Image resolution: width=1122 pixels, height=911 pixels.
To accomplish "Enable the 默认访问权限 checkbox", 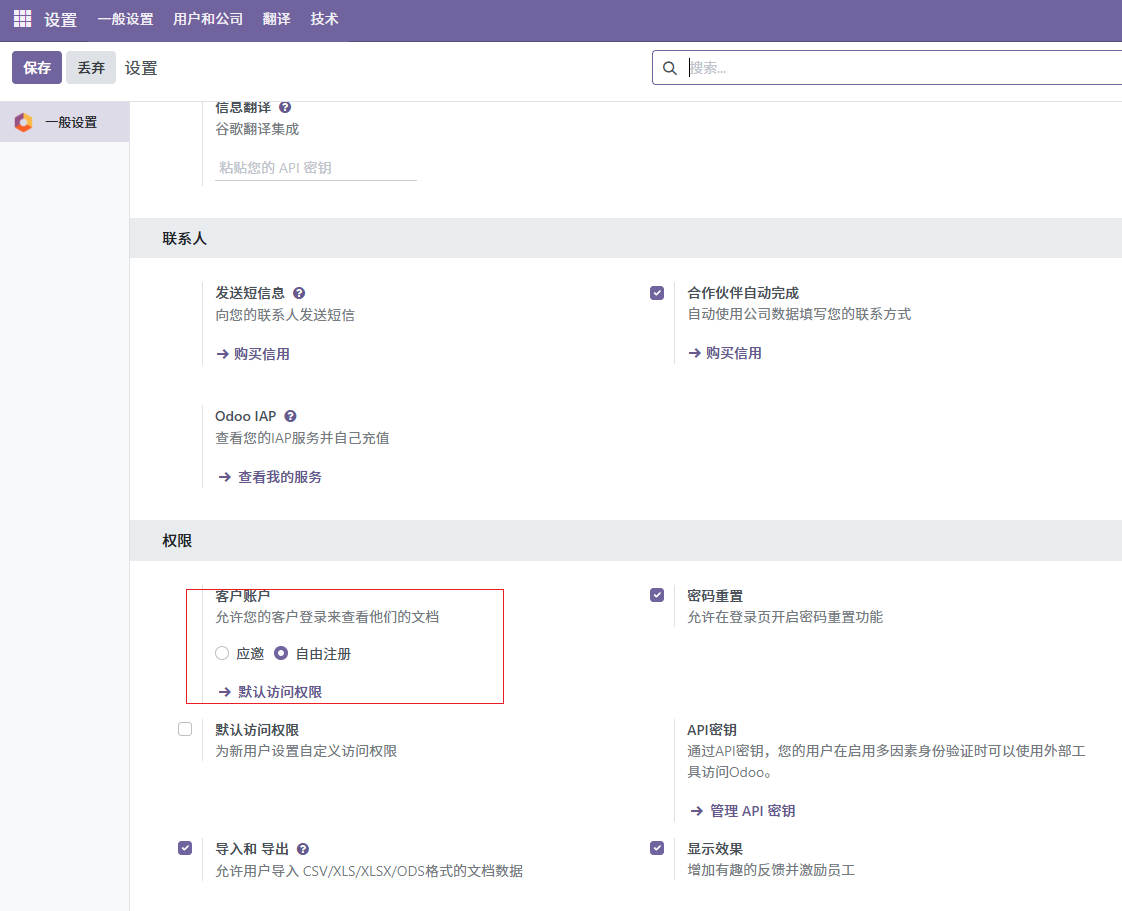I will click(x=185, y=729).
